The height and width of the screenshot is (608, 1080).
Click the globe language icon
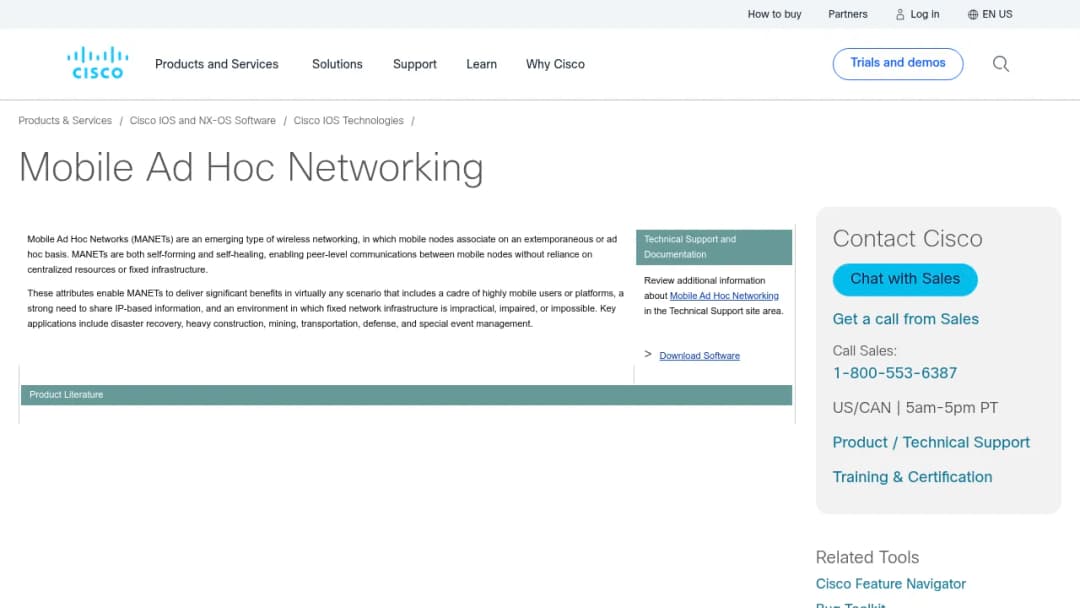tap(973, 14)
